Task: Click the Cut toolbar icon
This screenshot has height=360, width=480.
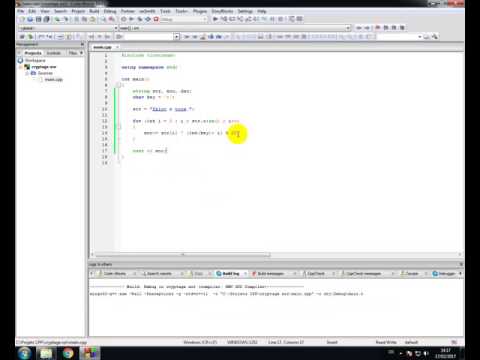Action: click(77, 19)
